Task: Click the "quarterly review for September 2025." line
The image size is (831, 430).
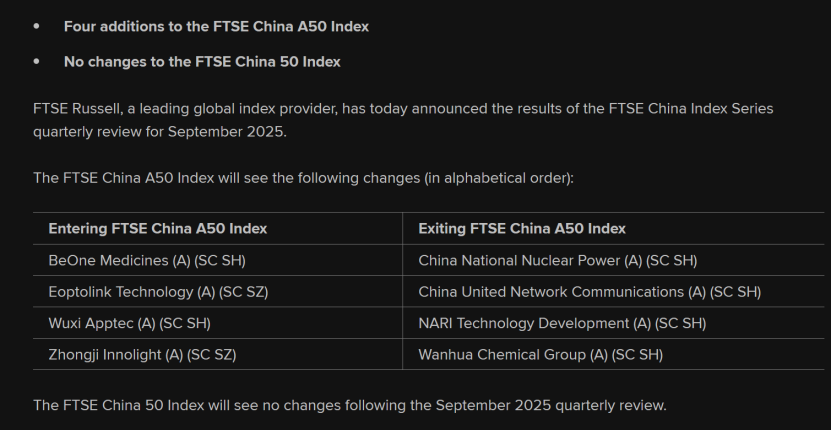Action: click(x=158, y=131)
